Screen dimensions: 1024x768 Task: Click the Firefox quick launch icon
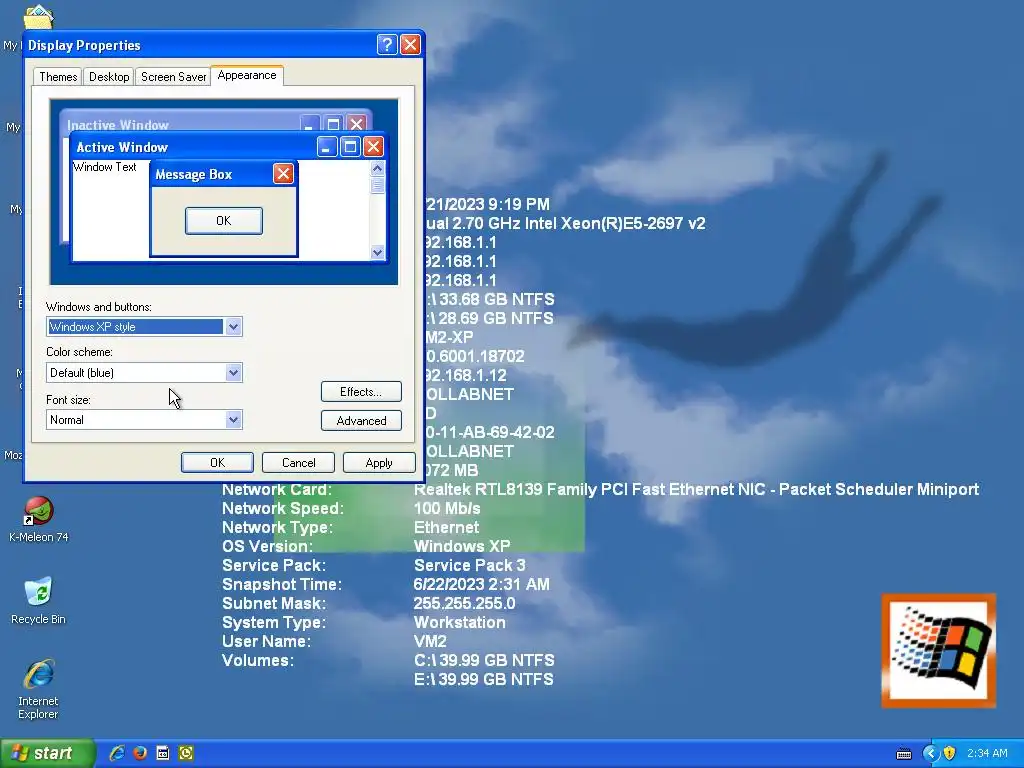(x=140, y=753)
